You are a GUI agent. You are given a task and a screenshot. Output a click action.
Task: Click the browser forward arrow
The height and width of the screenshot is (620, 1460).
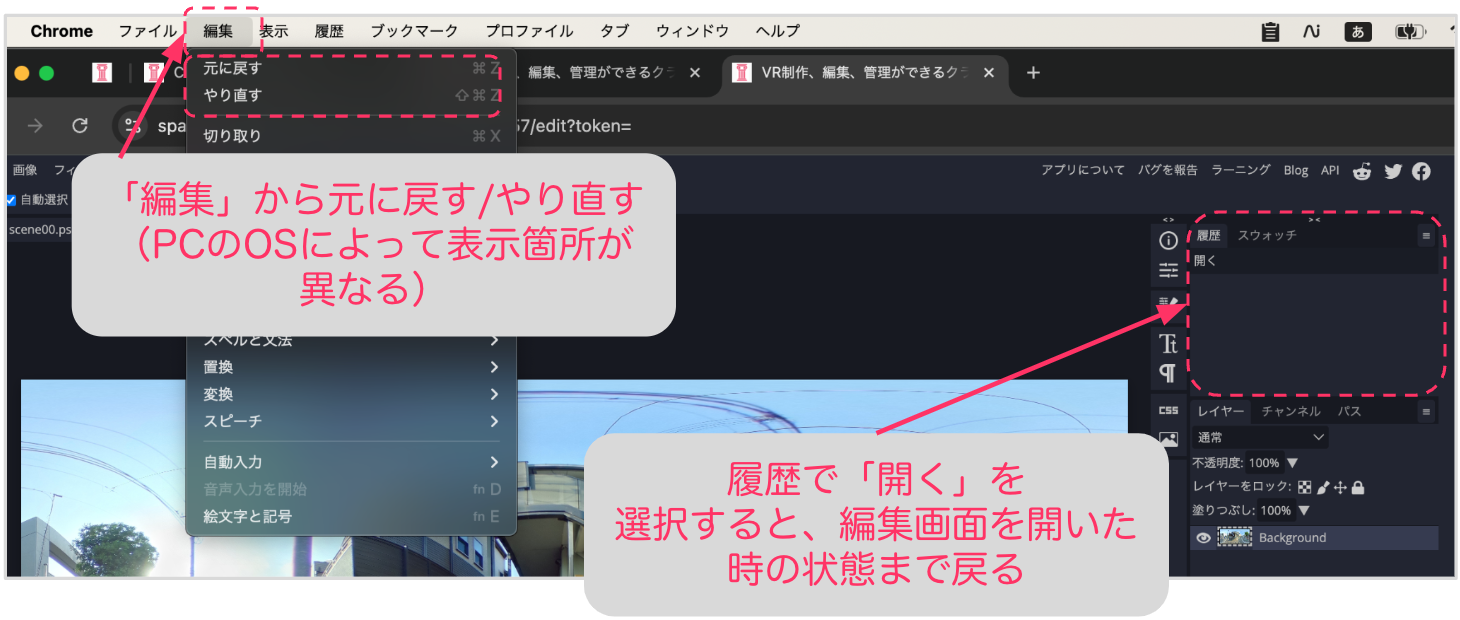(x=35, y=126)
